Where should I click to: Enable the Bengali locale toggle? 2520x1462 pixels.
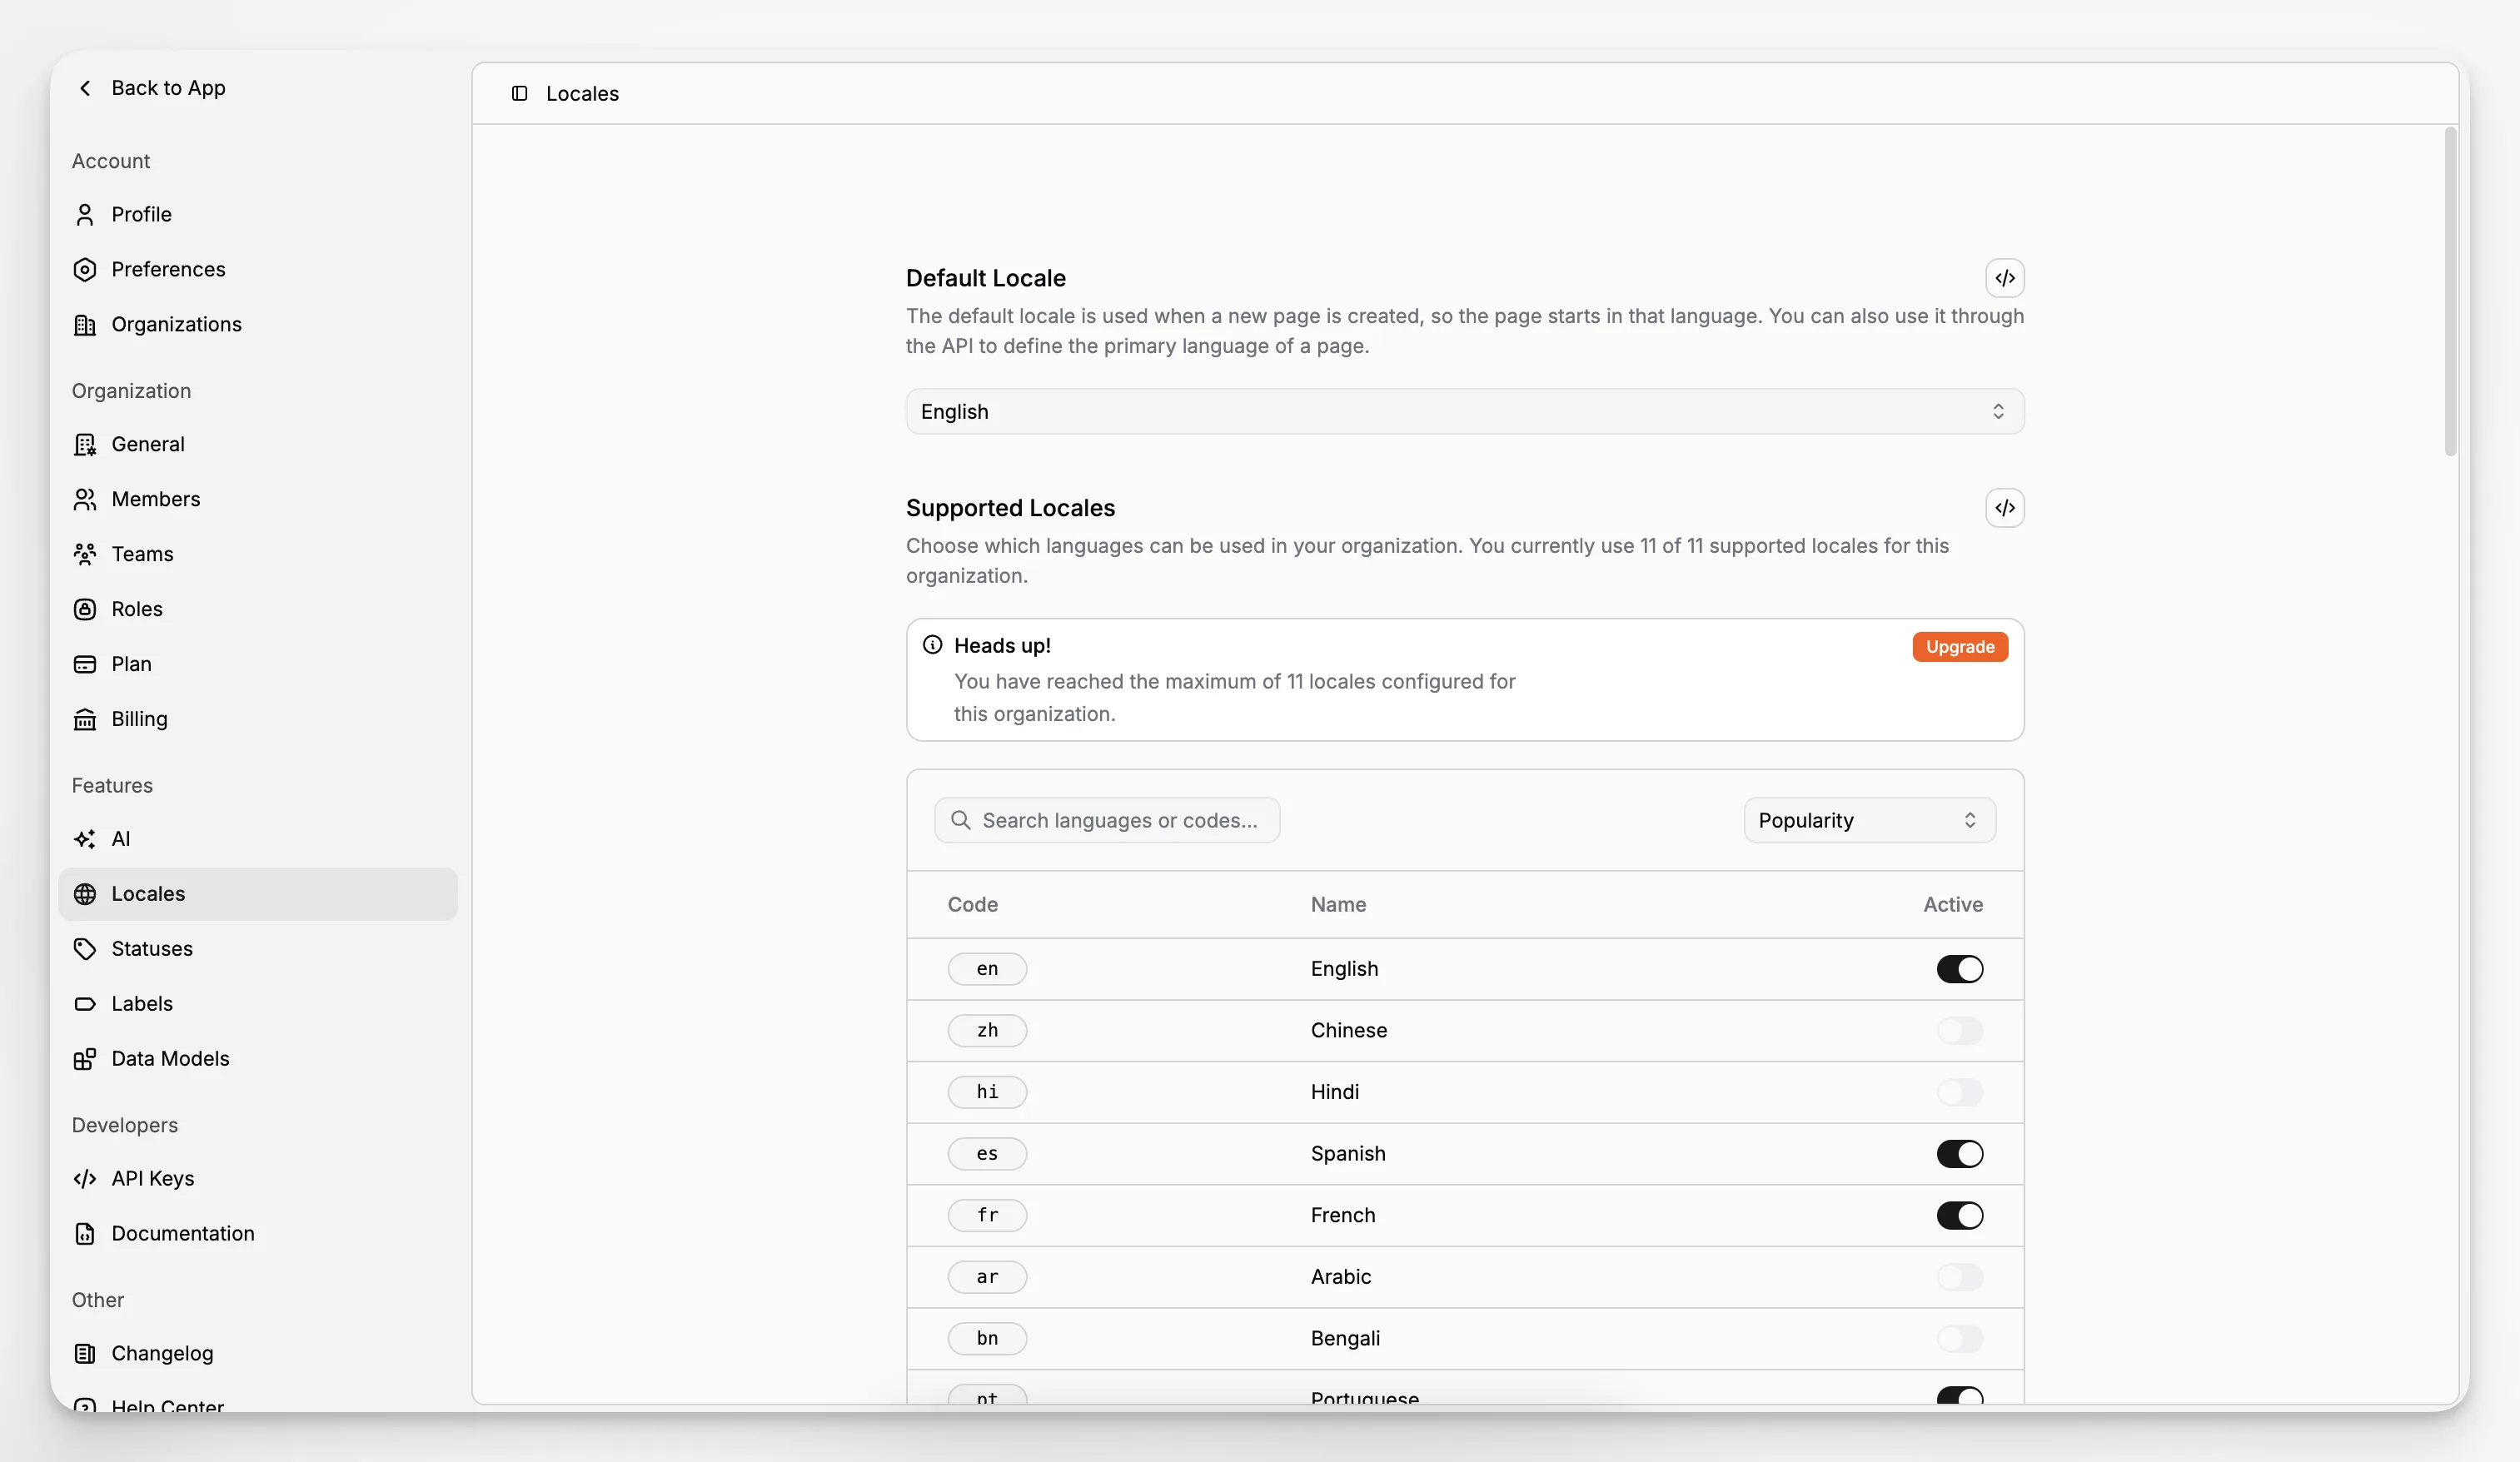pos(1960,1340)
